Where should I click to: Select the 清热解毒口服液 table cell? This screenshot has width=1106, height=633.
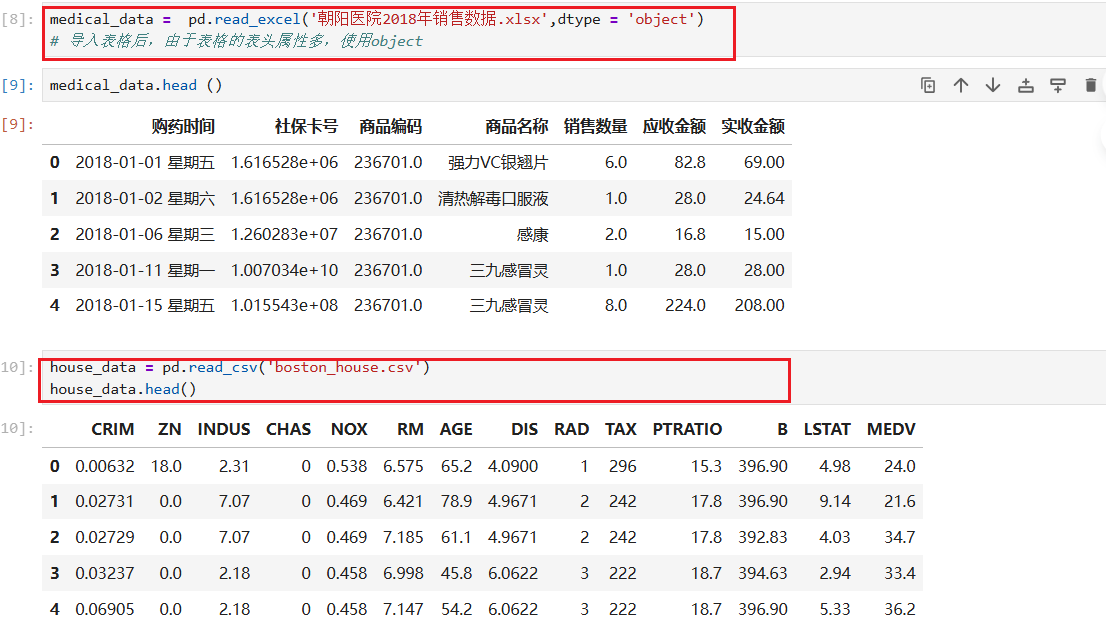coord(493,198)
